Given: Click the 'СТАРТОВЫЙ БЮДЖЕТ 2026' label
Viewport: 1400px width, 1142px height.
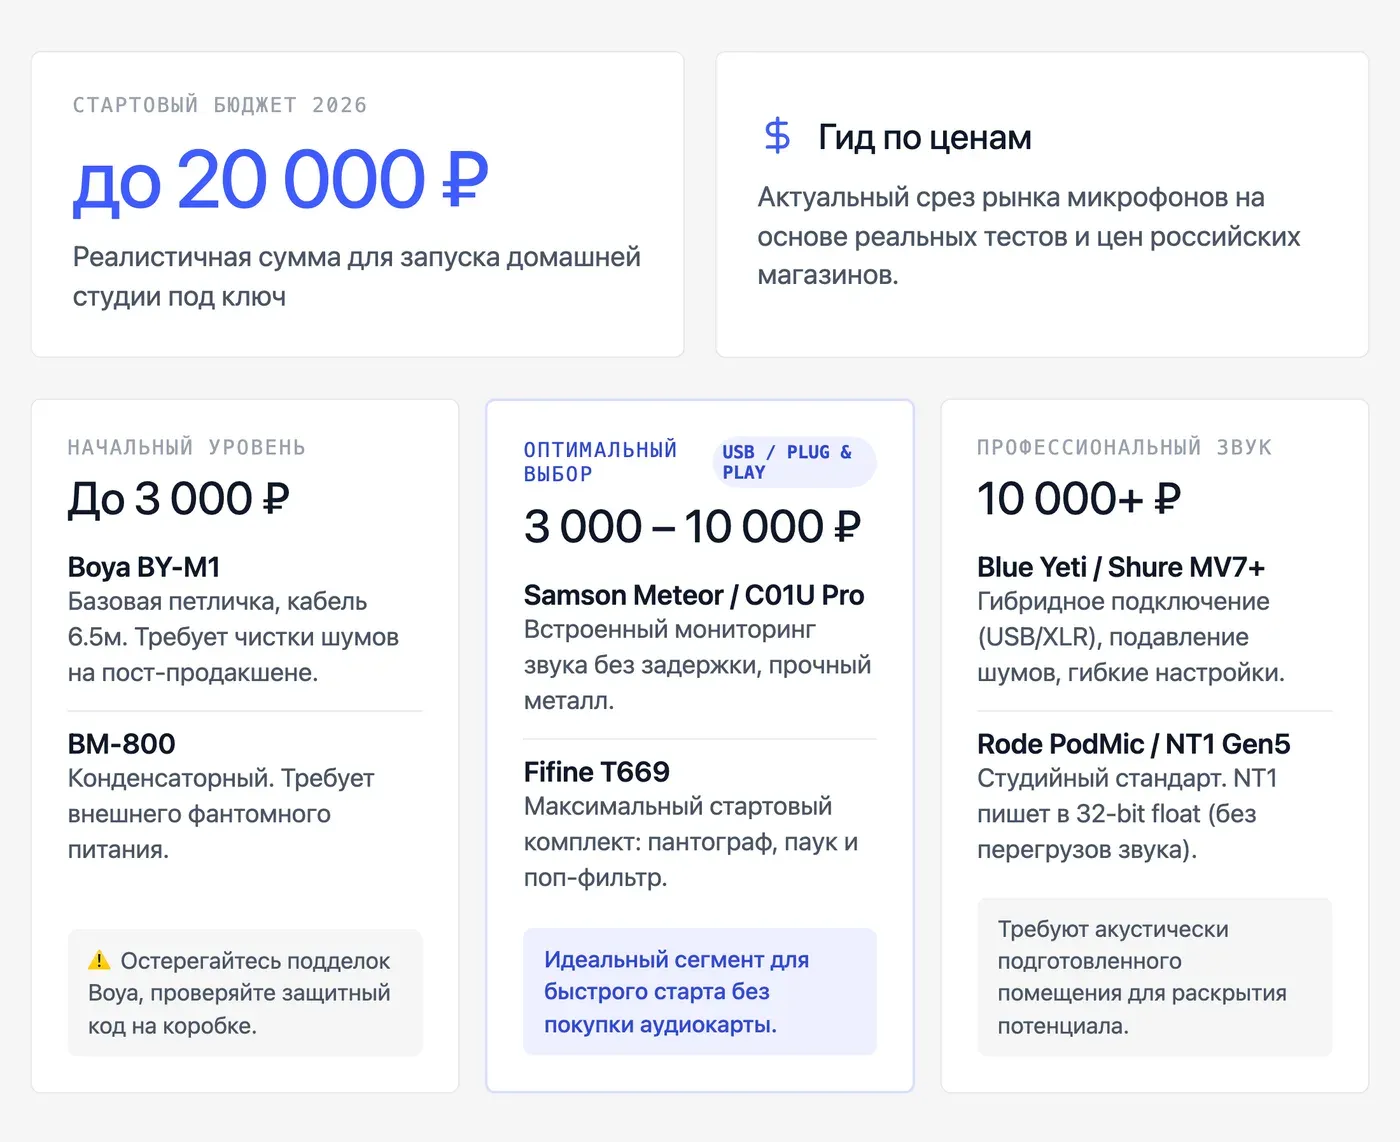Looking at the screenshot, I should tap(220, 105).
